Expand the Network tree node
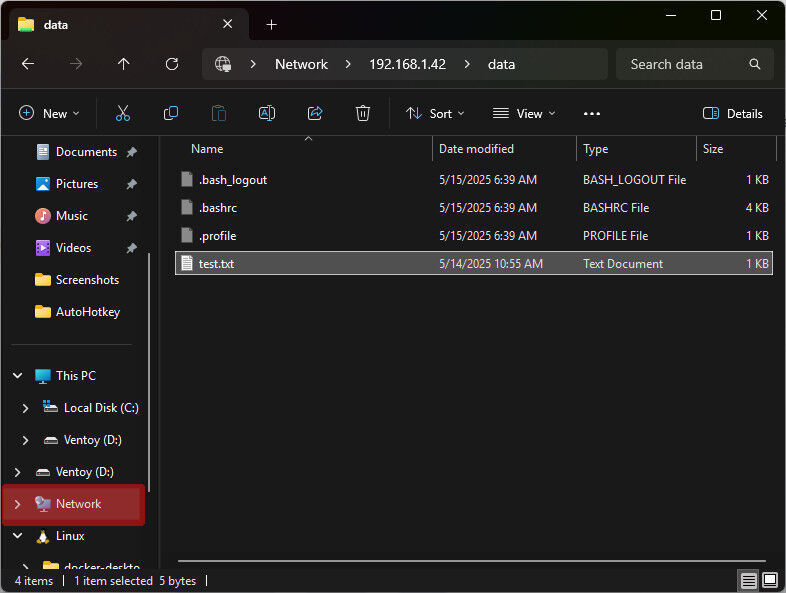 click(x=17, y=504)
